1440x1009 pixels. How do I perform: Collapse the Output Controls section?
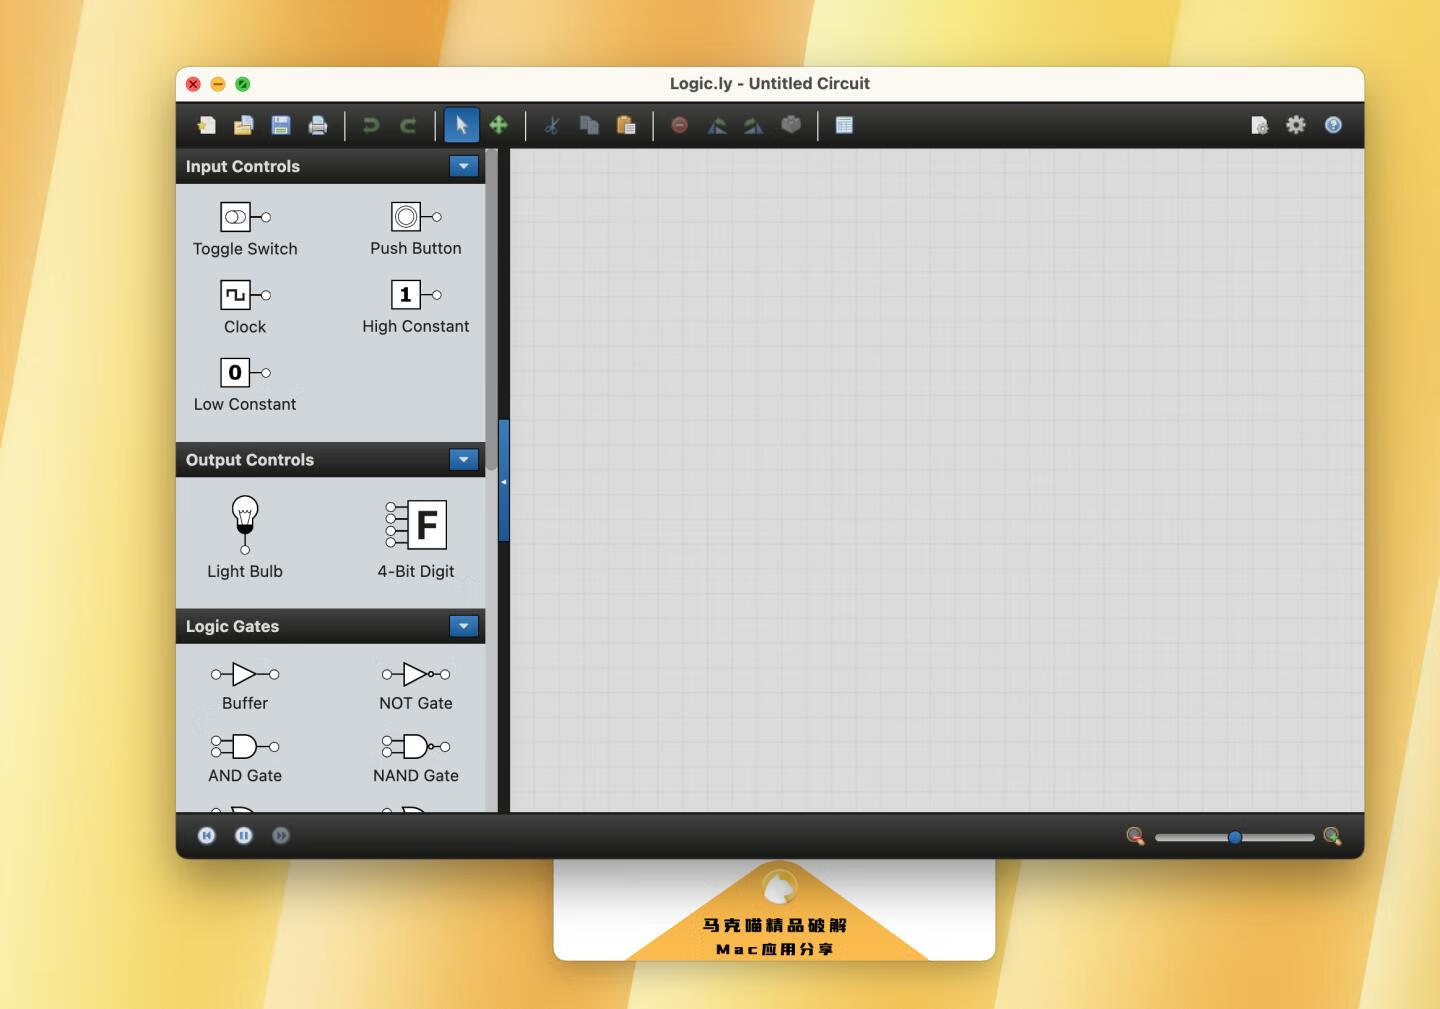click(x=463, y=459)
